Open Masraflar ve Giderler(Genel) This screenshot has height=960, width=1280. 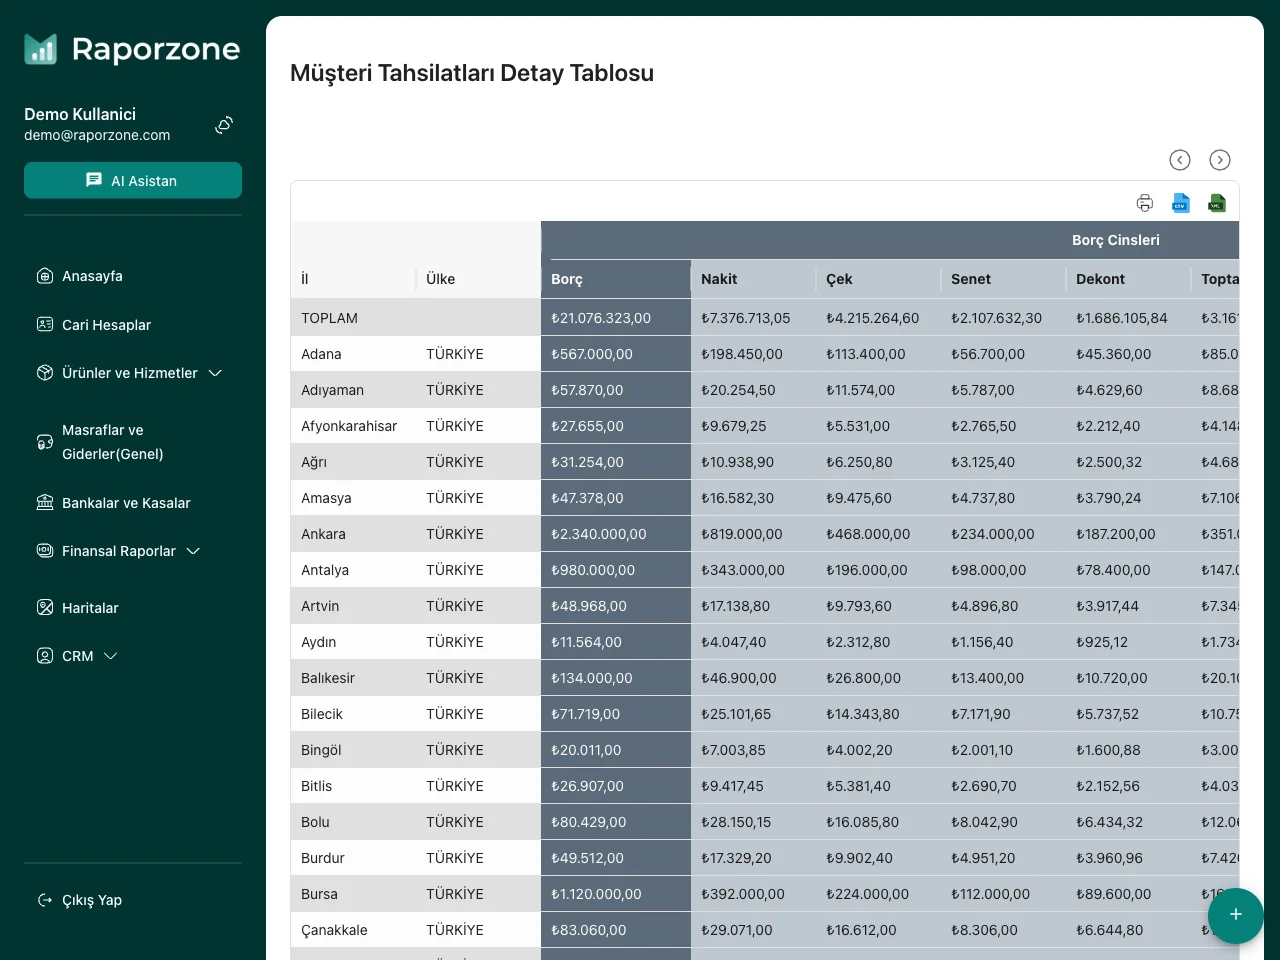tap(112, 442)
